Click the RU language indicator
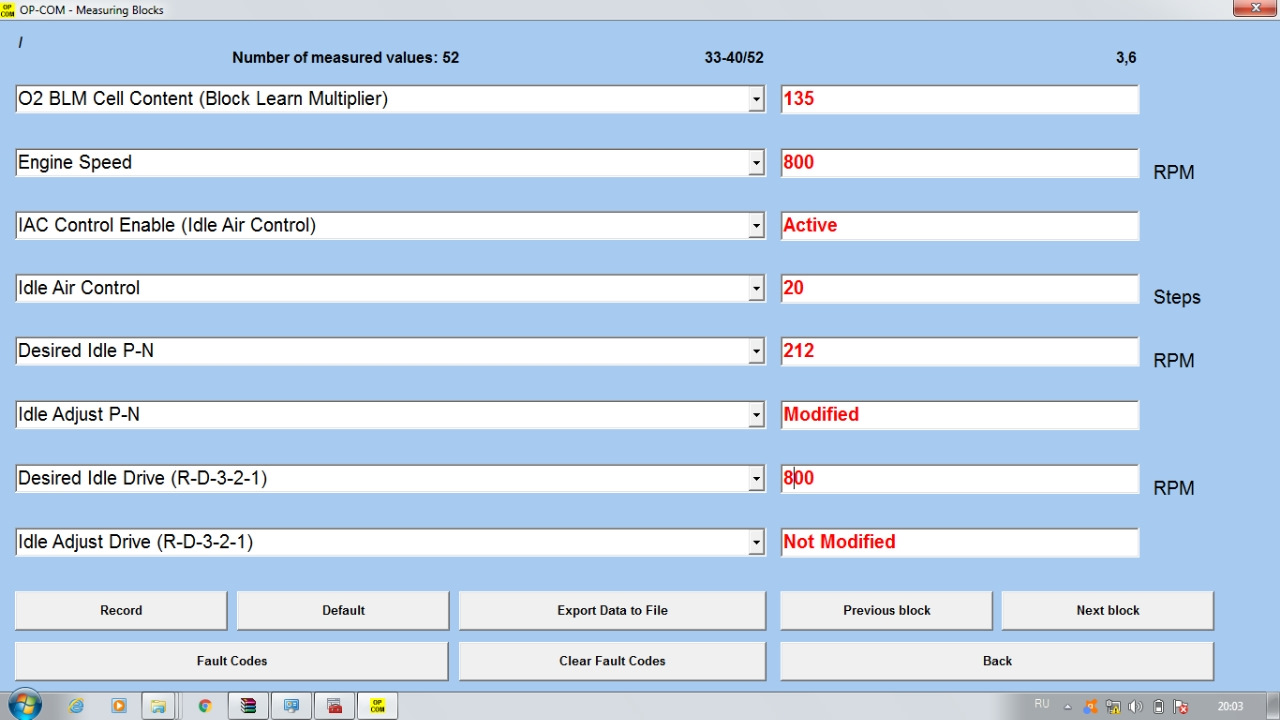Screen dimensions: 1280x720 click(x=1042, y=704)
